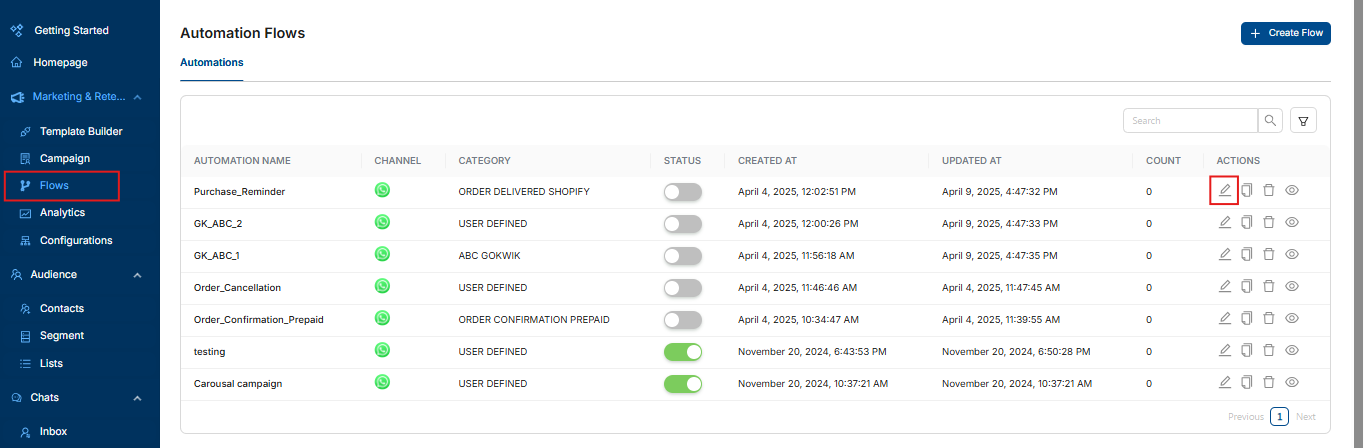Open Template Builder in the sidebar
1364x448 pixels.
coord(80,131)
